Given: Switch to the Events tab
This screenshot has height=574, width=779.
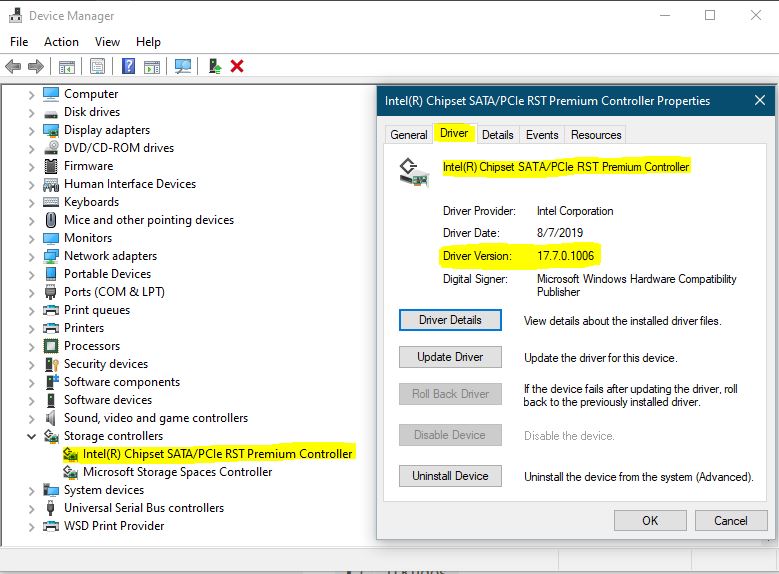Looking at the screenshot, I should (x=542, y=135).
